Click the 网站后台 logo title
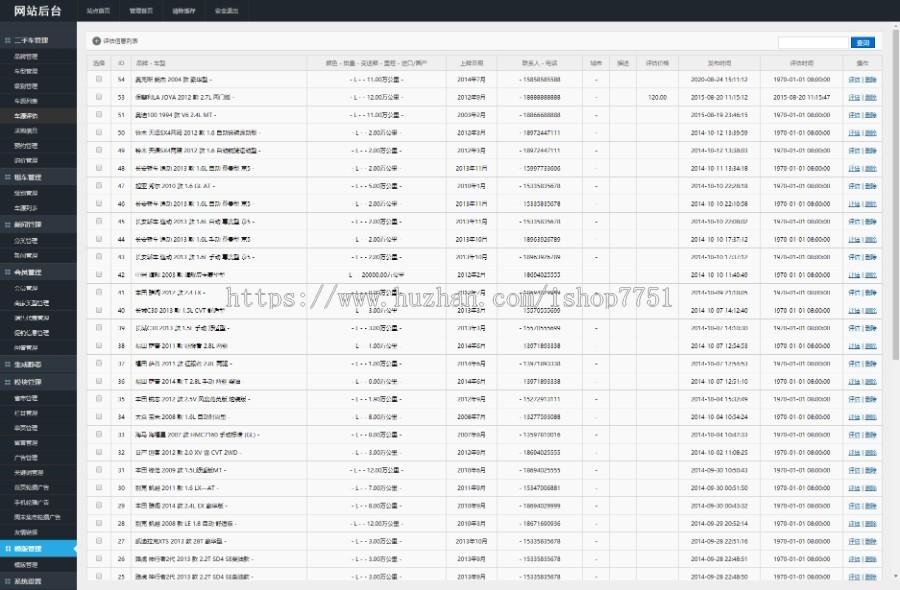This screenshot has width=900, height=590. click(37, 11)
